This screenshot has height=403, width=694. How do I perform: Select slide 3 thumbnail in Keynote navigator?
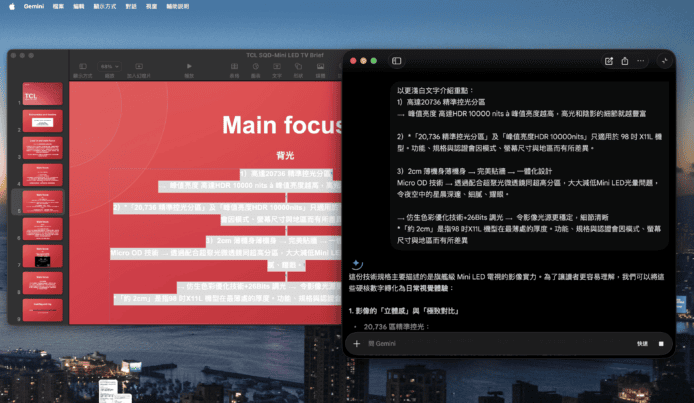(x=42, y=148)
